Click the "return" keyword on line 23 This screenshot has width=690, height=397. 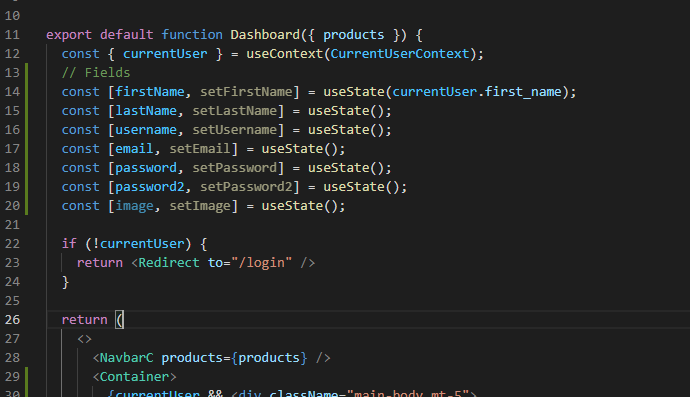[100, 263]
